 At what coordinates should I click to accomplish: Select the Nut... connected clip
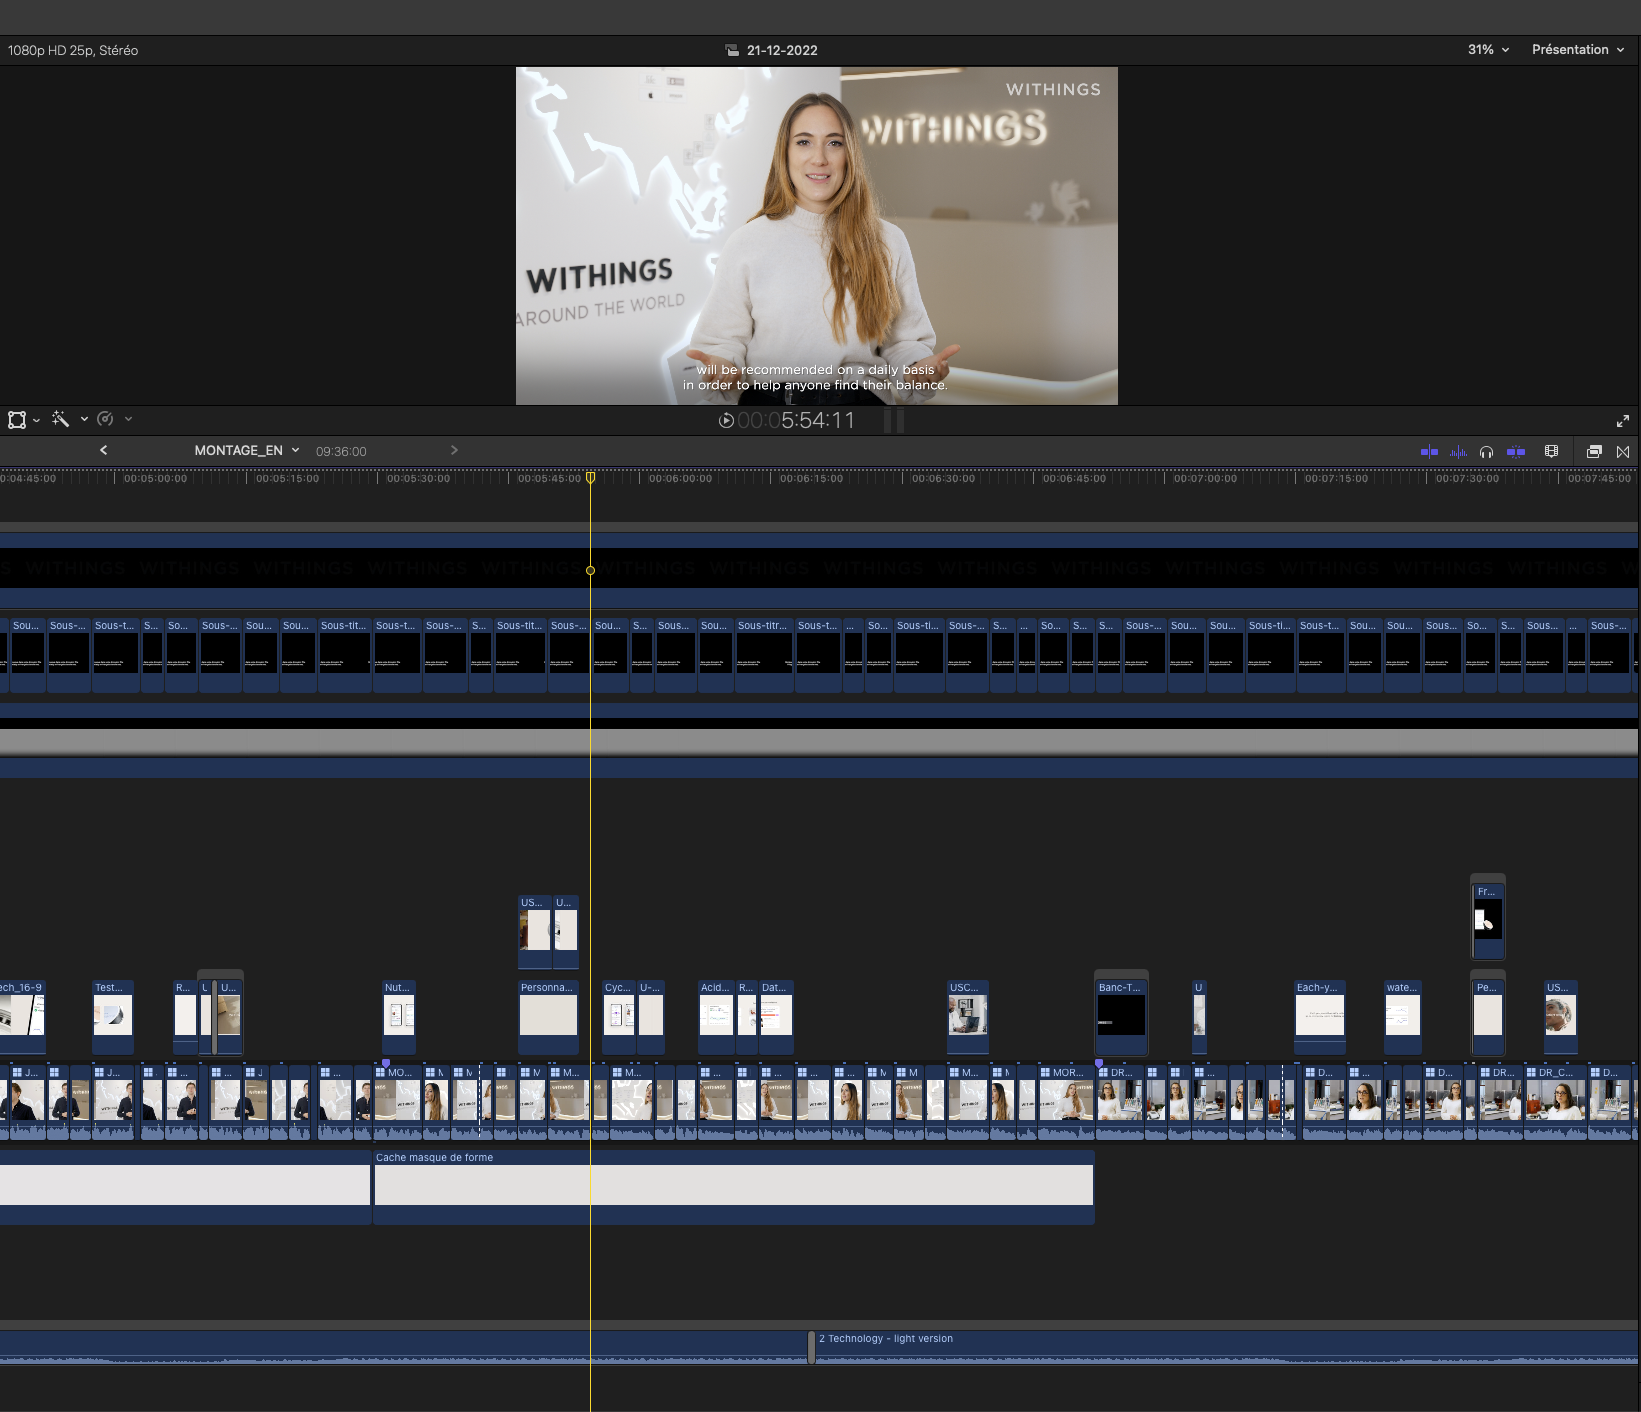(399, 1016)
